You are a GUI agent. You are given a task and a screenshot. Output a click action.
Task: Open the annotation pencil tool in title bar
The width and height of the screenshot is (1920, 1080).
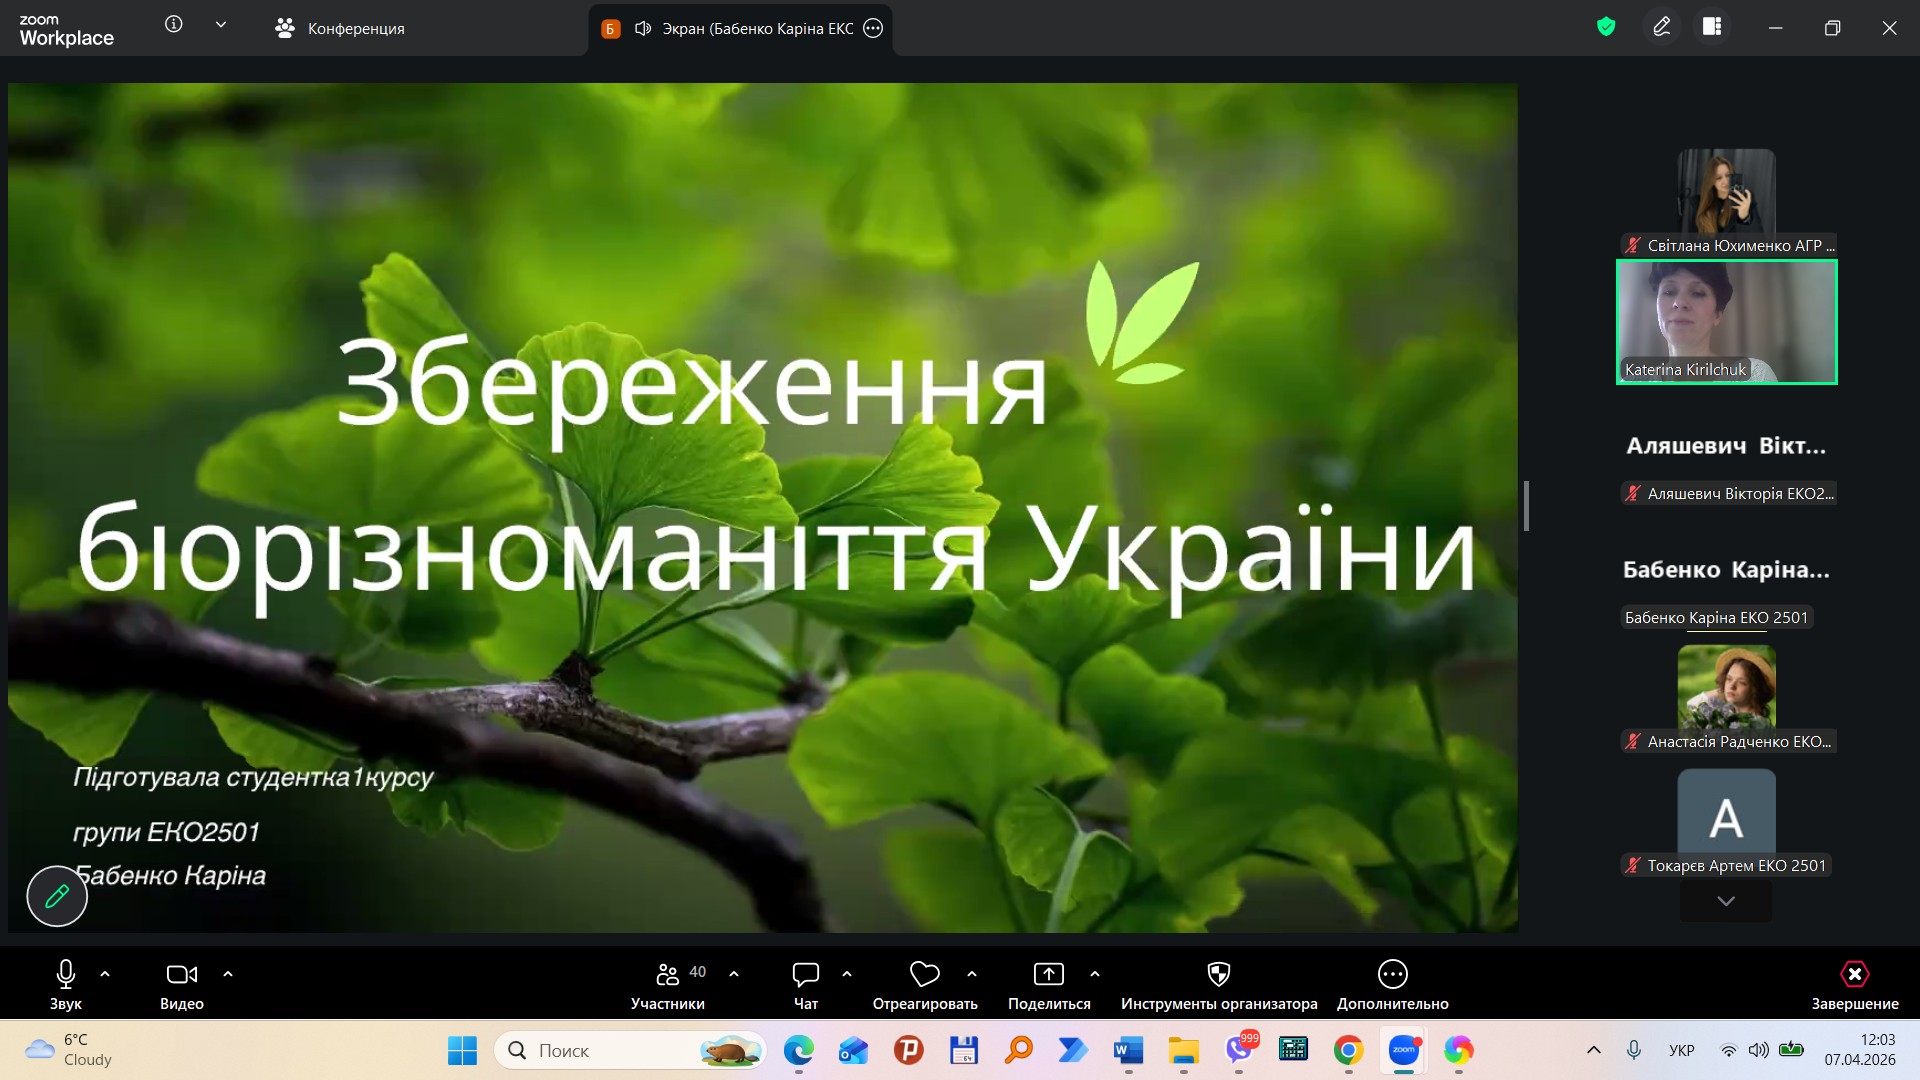click(1661, 27)
